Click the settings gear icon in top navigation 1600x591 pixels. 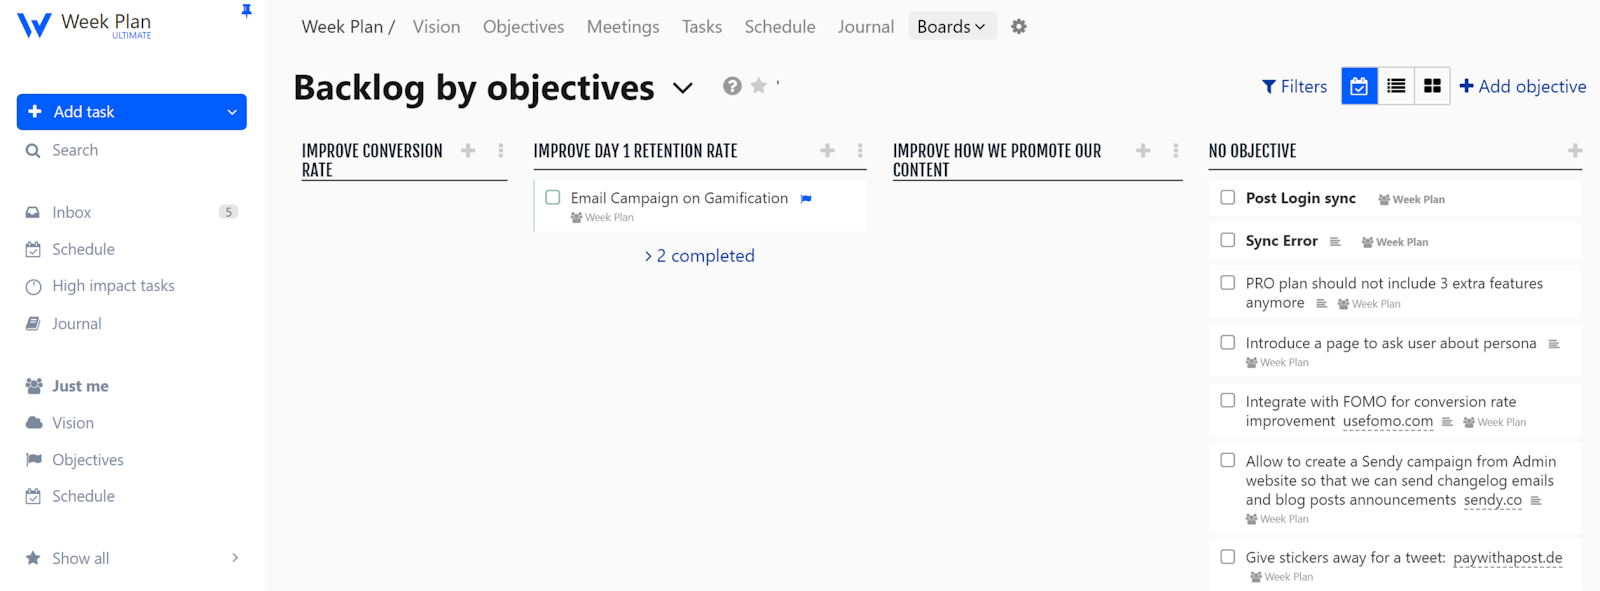[1018, 27]
